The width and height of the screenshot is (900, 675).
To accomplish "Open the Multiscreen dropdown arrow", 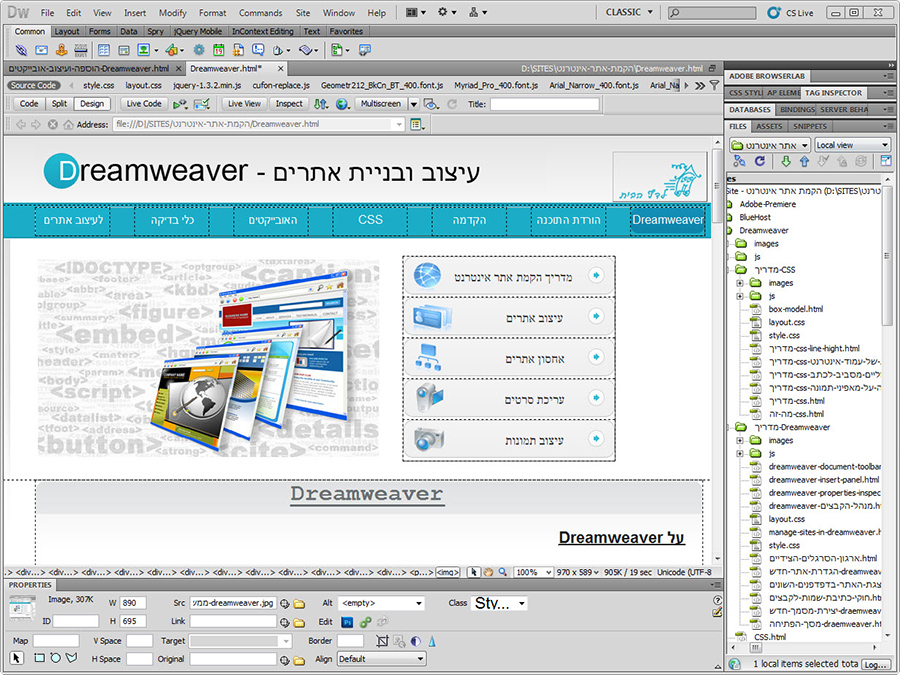I will 414,104.
